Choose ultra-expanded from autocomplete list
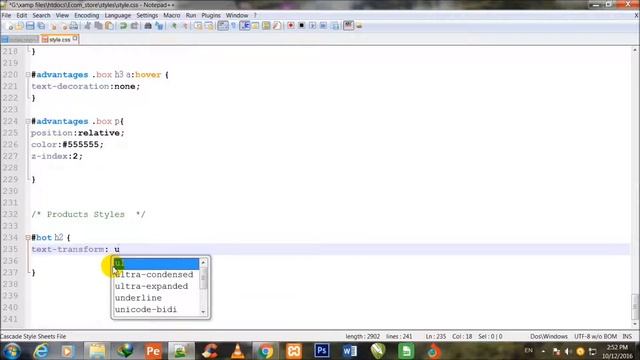This screenshot has width=640, height=360. pos(152,287)
